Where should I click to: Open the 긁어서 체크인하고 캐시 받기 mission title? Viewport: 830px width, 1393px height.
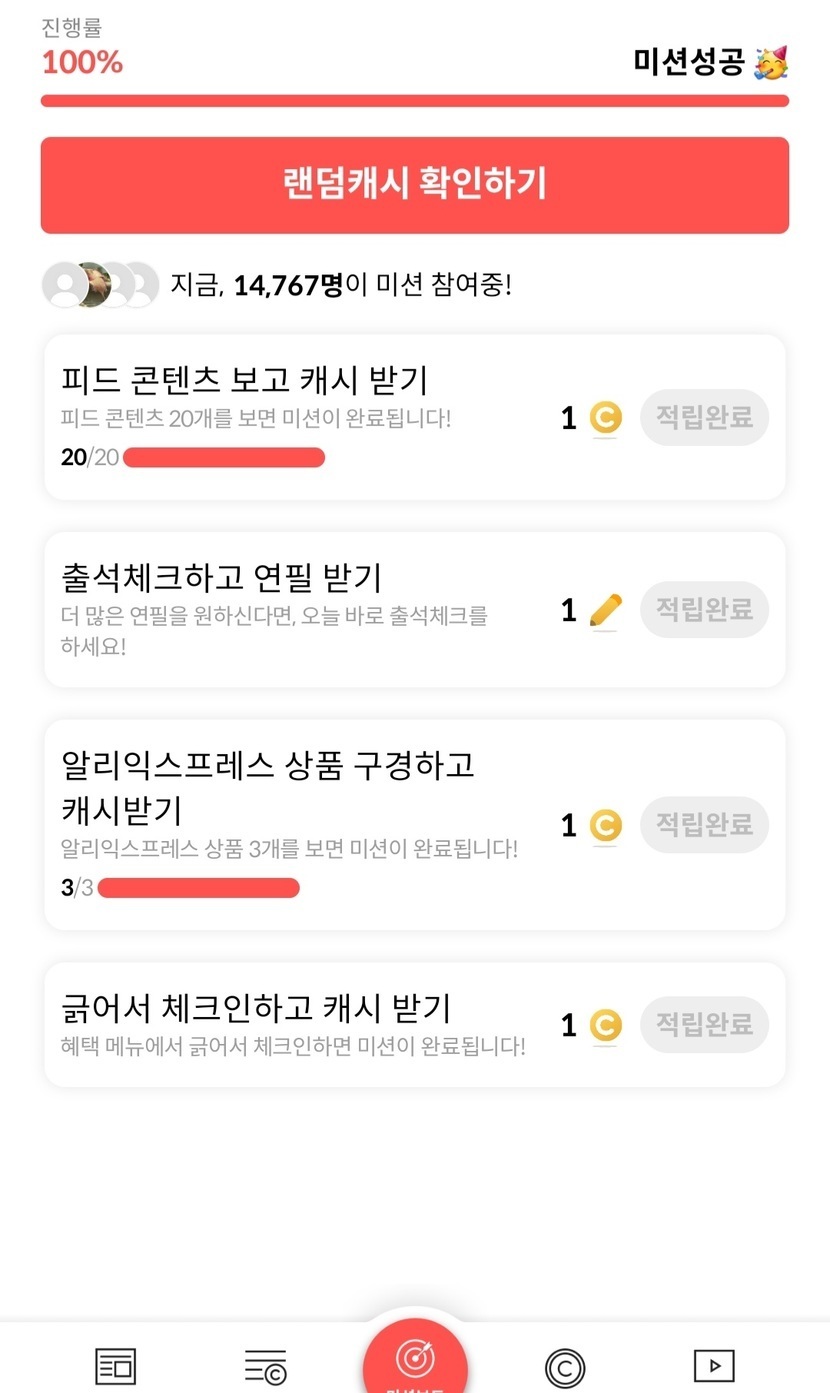pyautogui.click(x=256, y=1006)
